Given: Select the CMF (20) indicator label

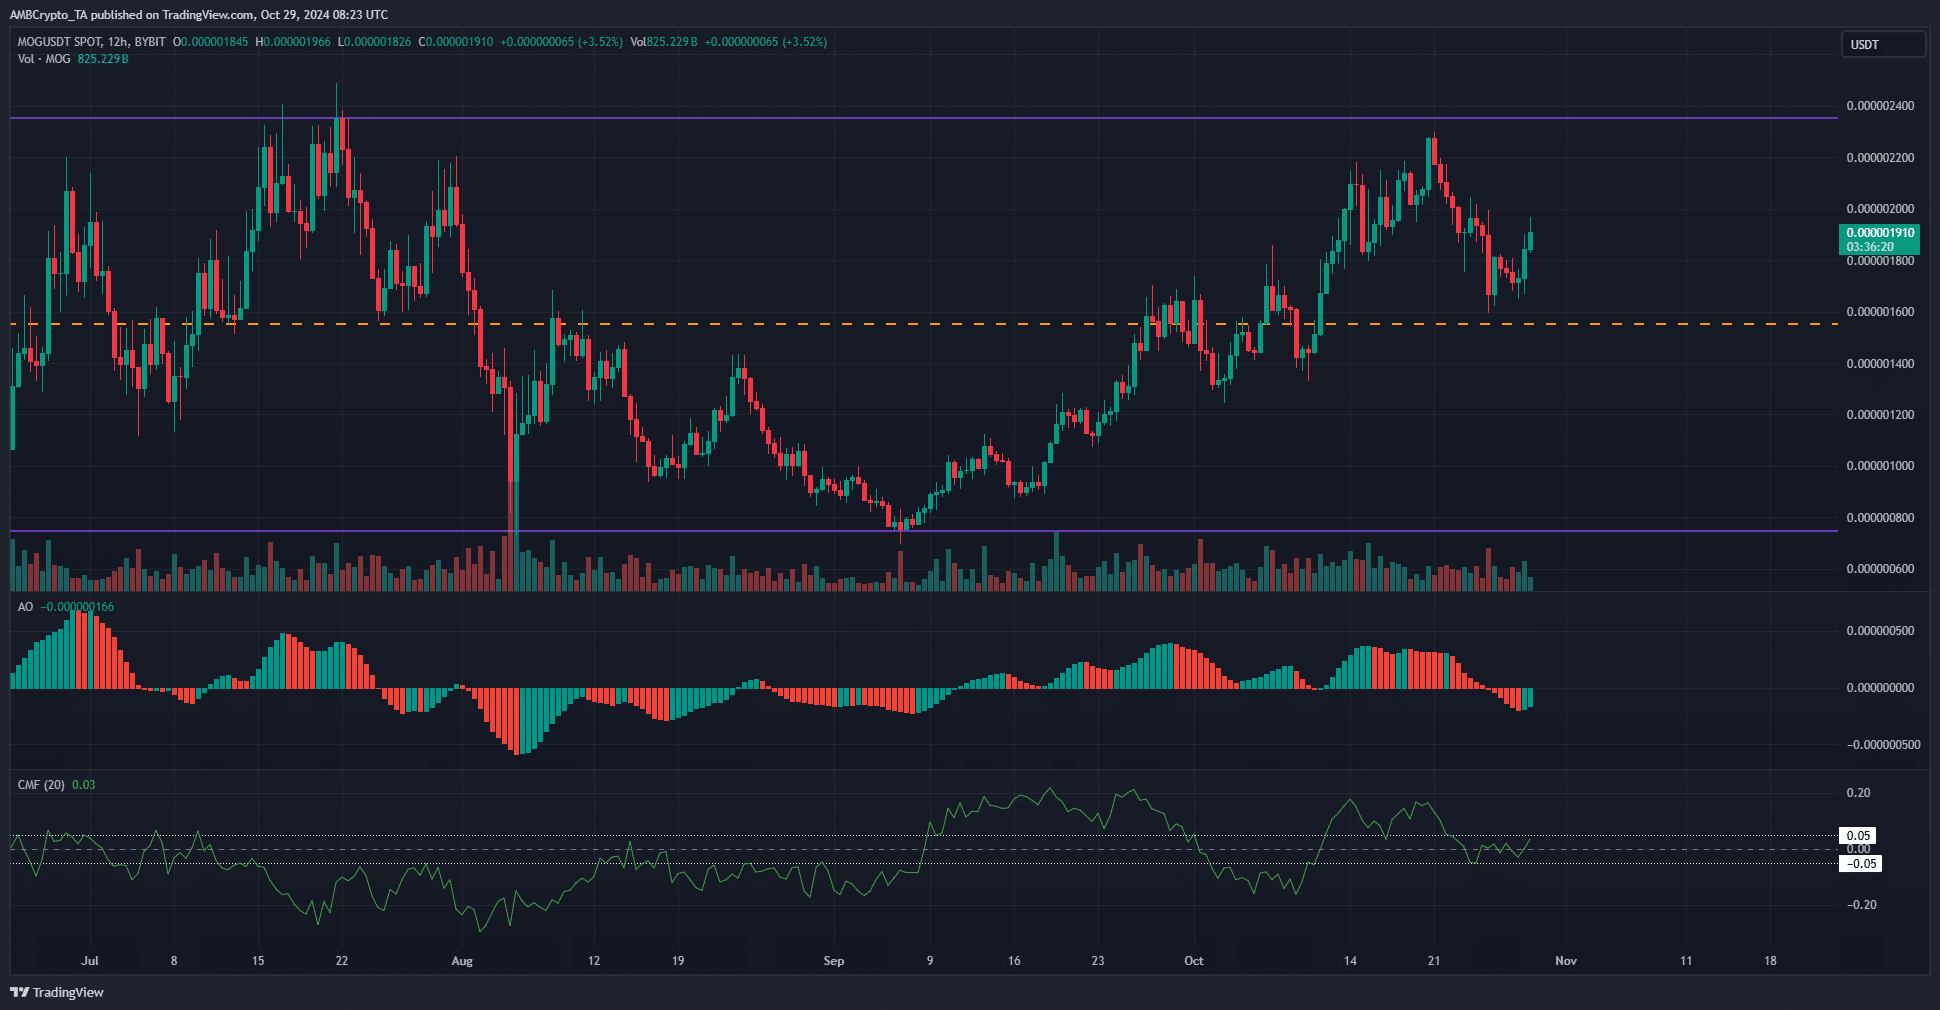Looking at the screenshot, I should point(41,785).
